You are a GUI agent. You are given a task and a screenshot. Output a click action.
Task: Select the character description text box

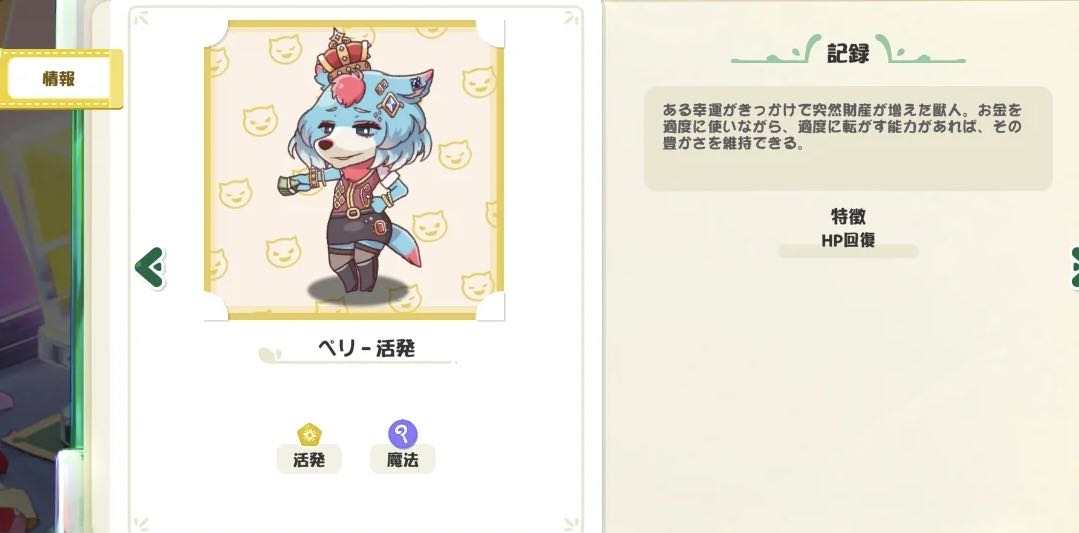tap(848, 138)
